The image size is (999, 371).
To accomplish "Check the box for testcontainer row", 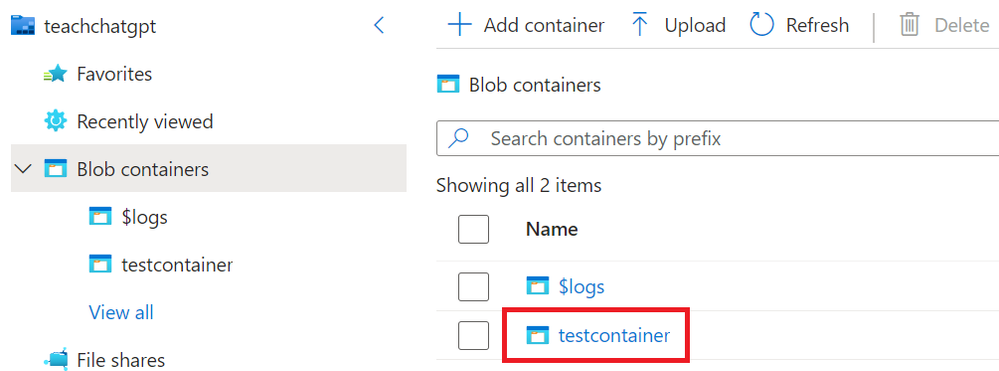I will pyautogui.click(x=473, y=335).
